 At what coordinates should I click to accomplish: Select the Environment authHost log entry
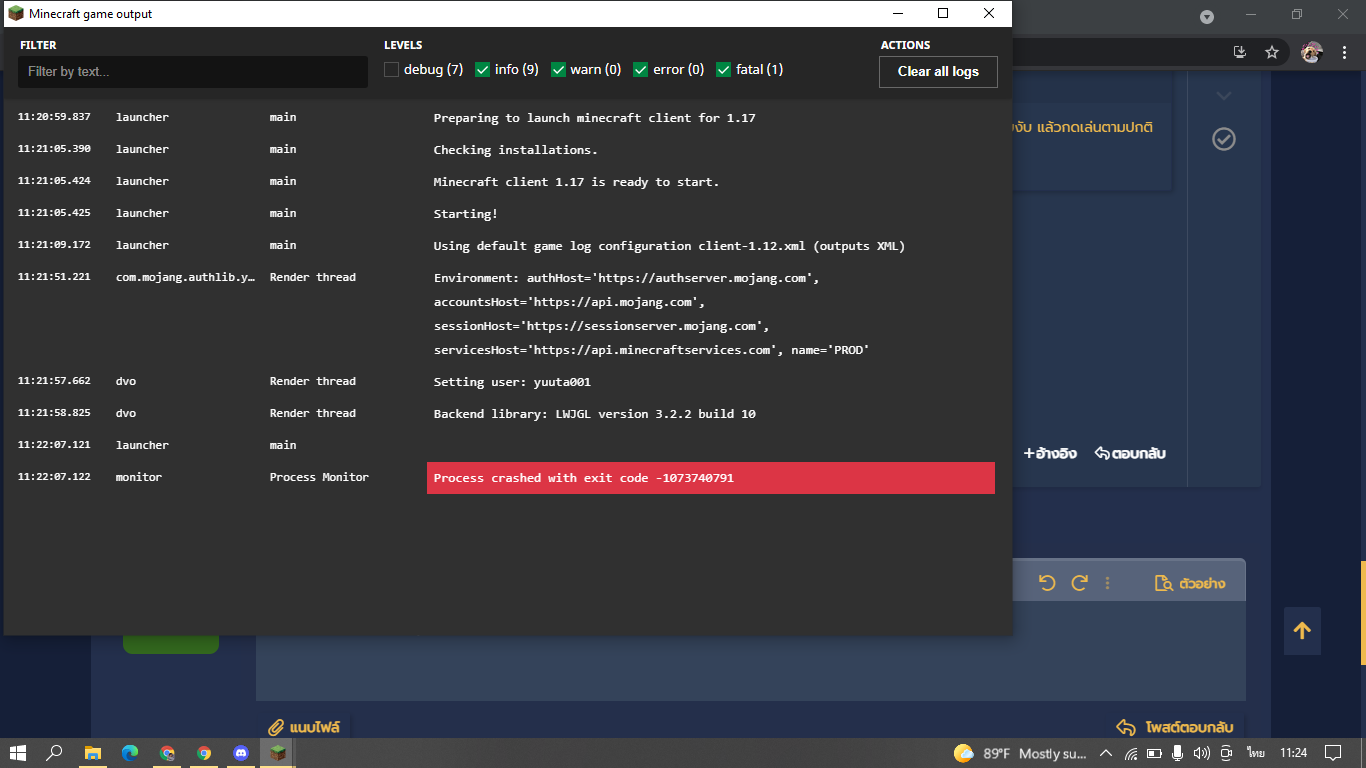pyautogui.click(x=651, y=314)
